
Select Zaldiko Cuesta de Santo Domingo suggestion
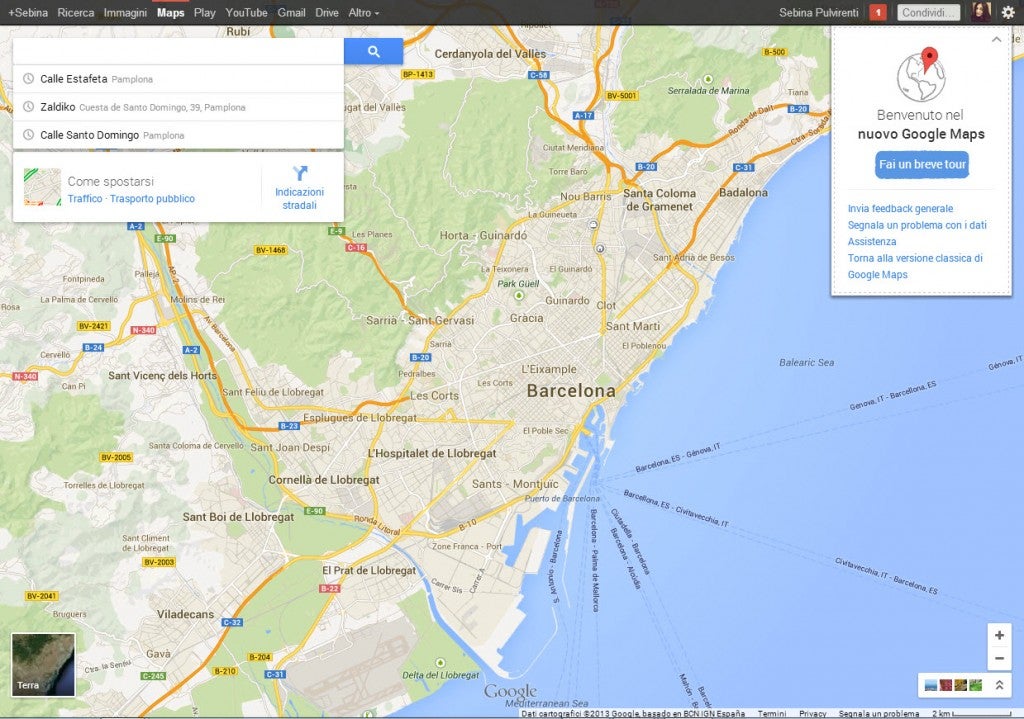[178, 107]
